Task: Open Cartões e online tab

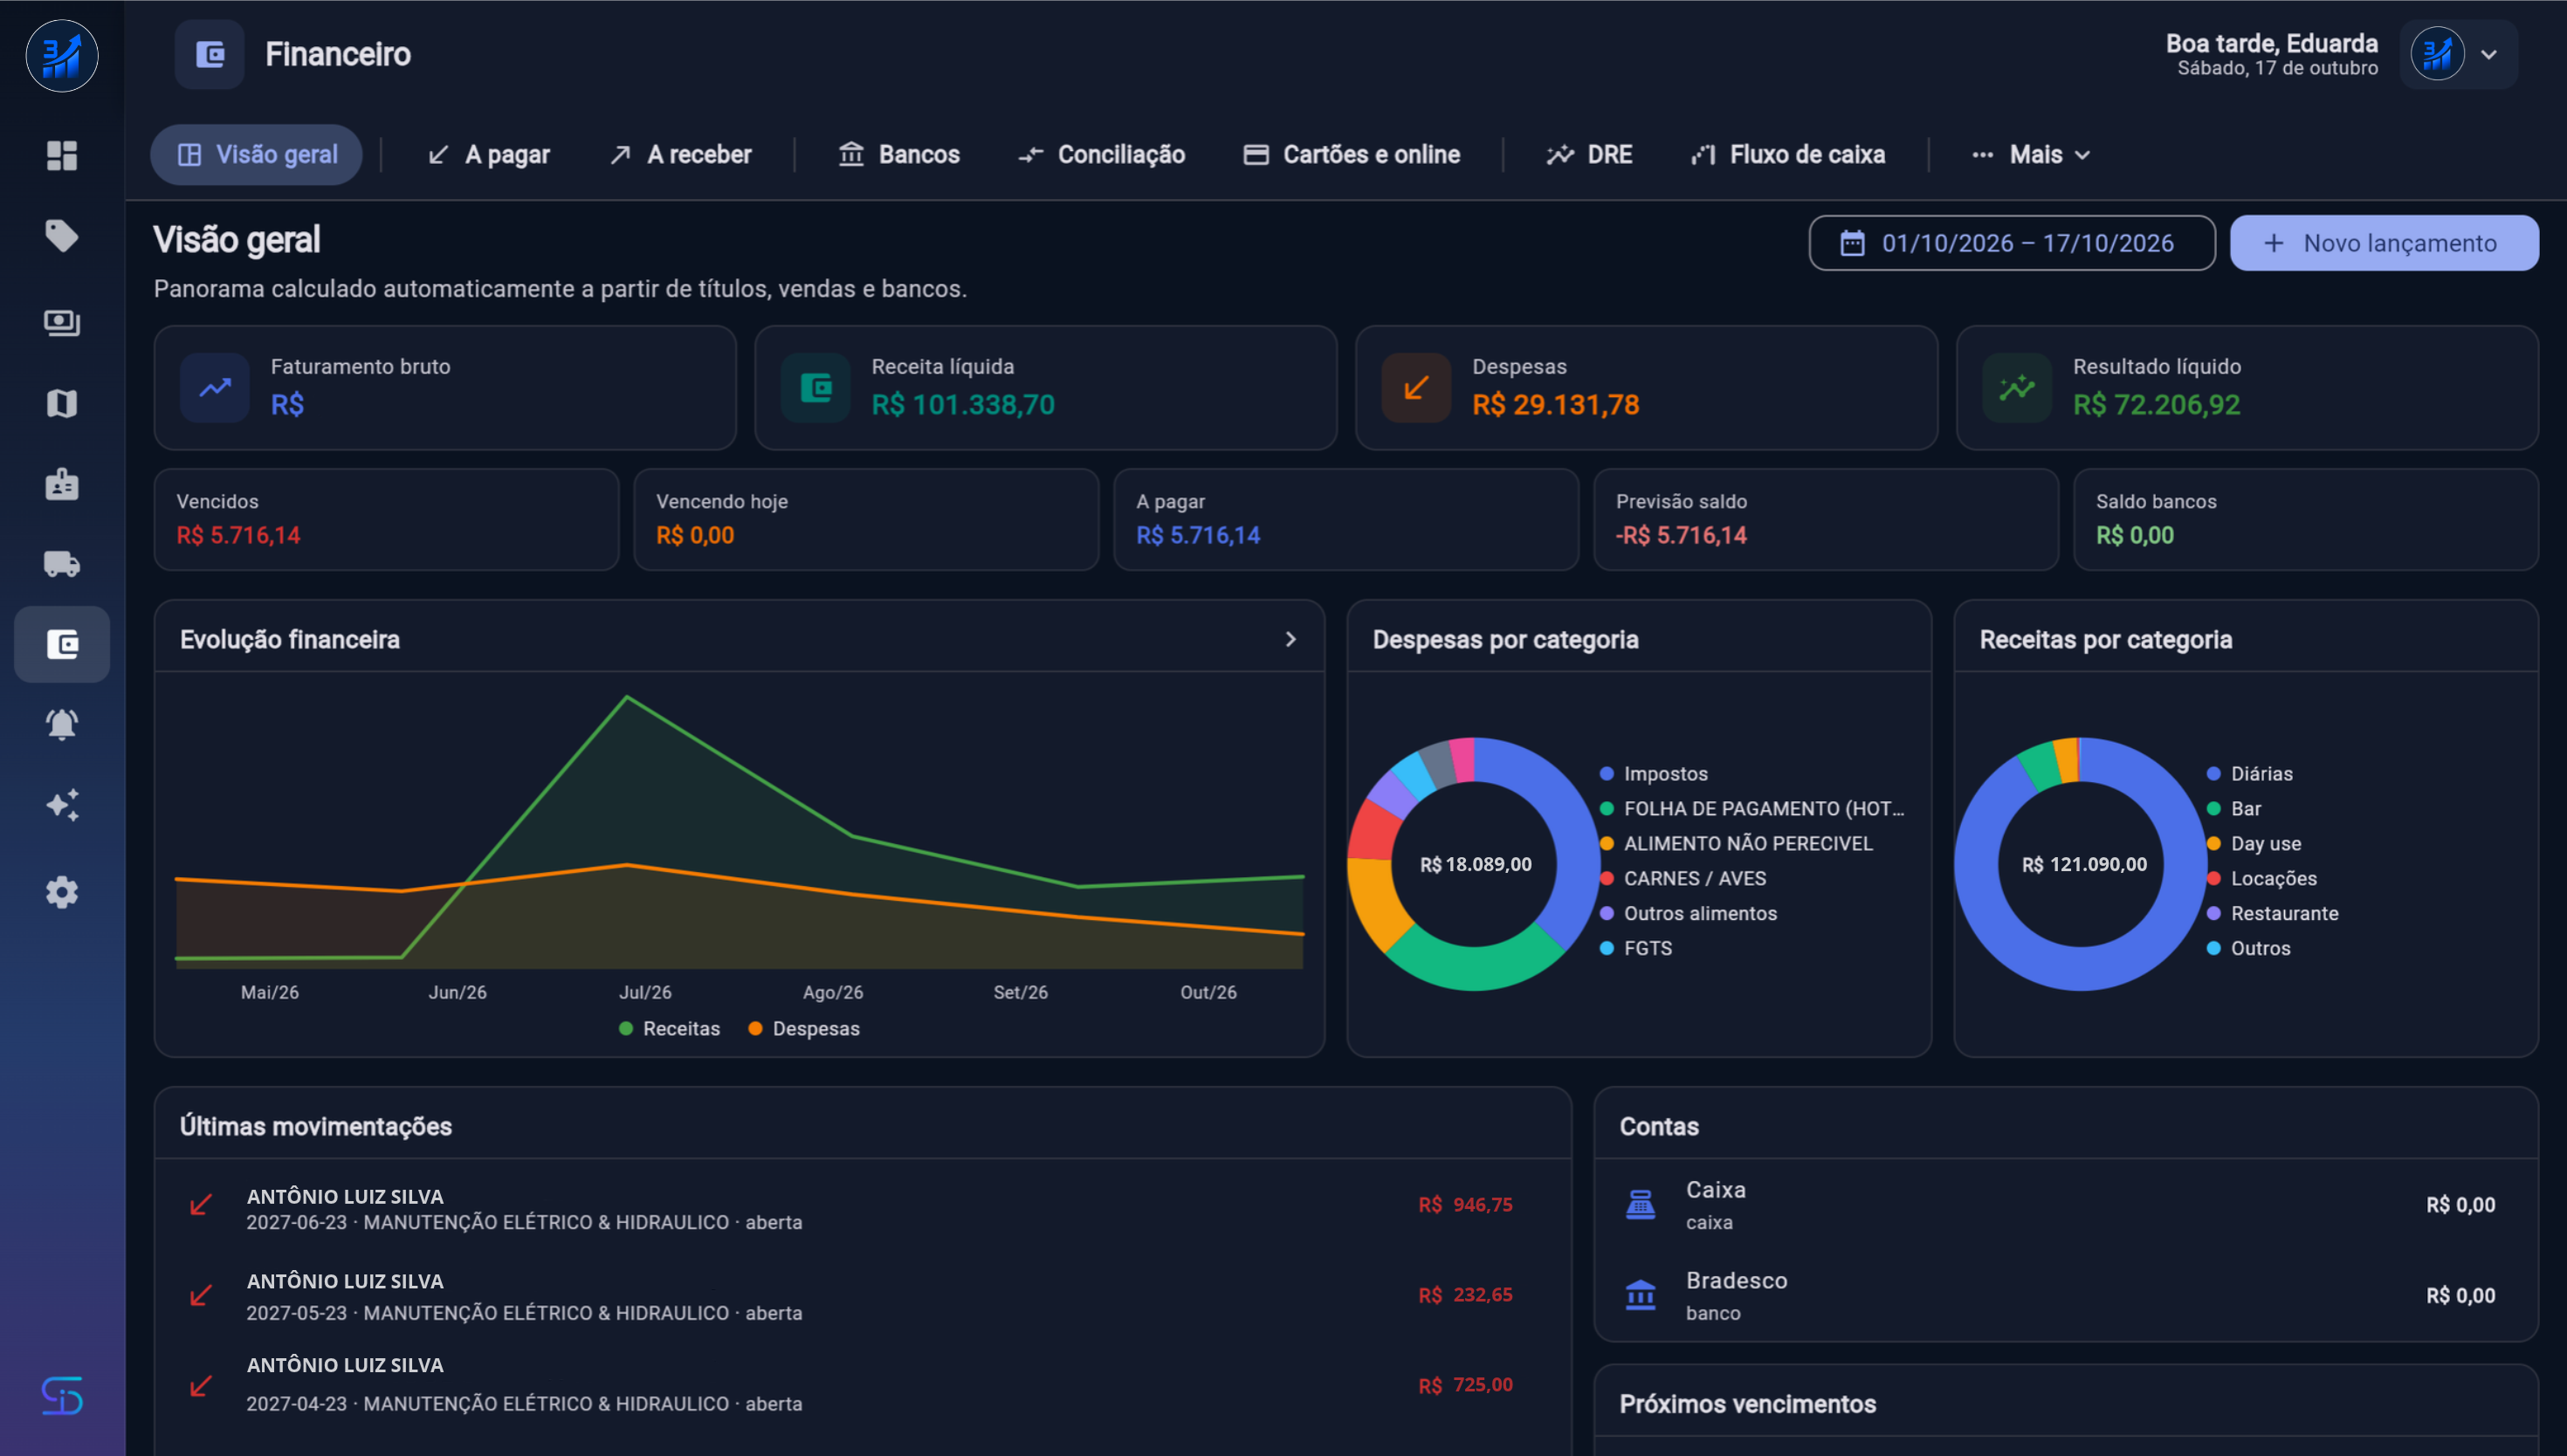Action: (1351, 154)
